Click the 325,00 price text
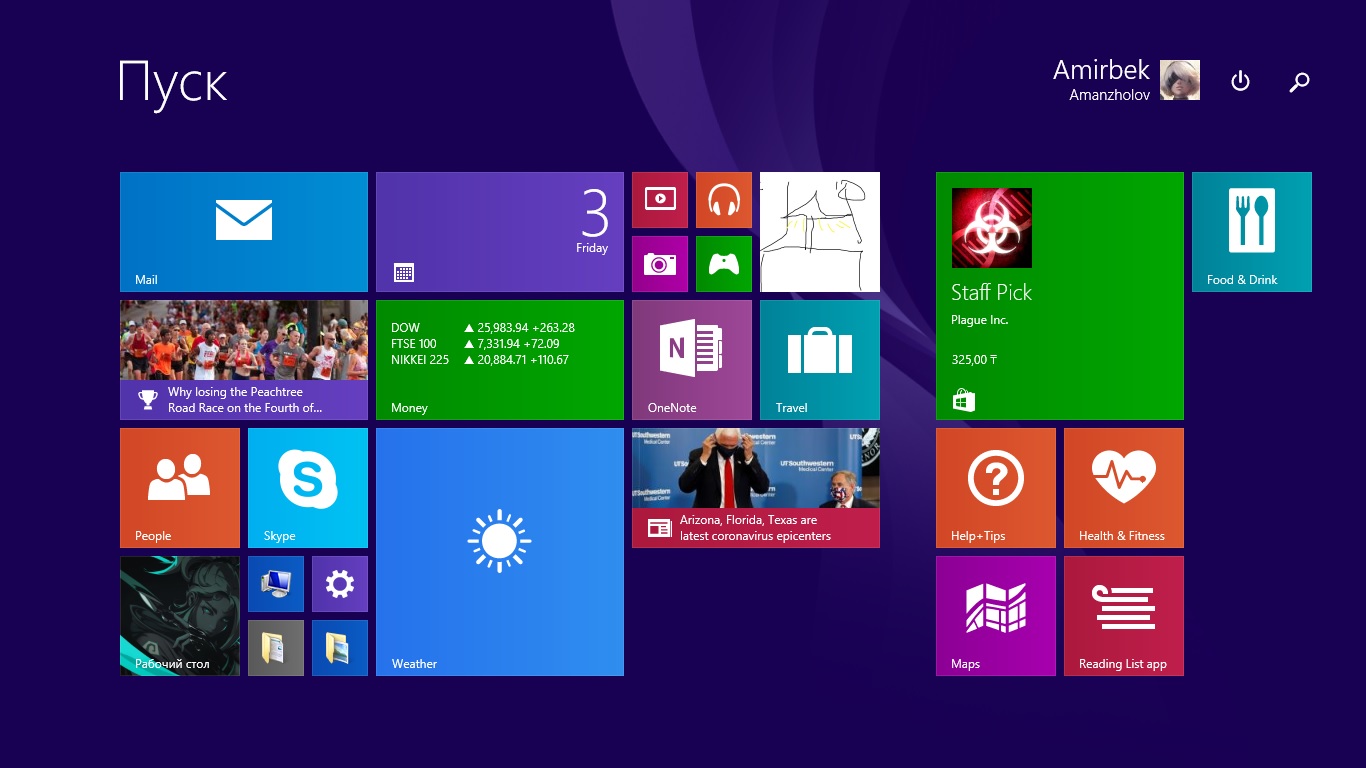 point(975,360)
